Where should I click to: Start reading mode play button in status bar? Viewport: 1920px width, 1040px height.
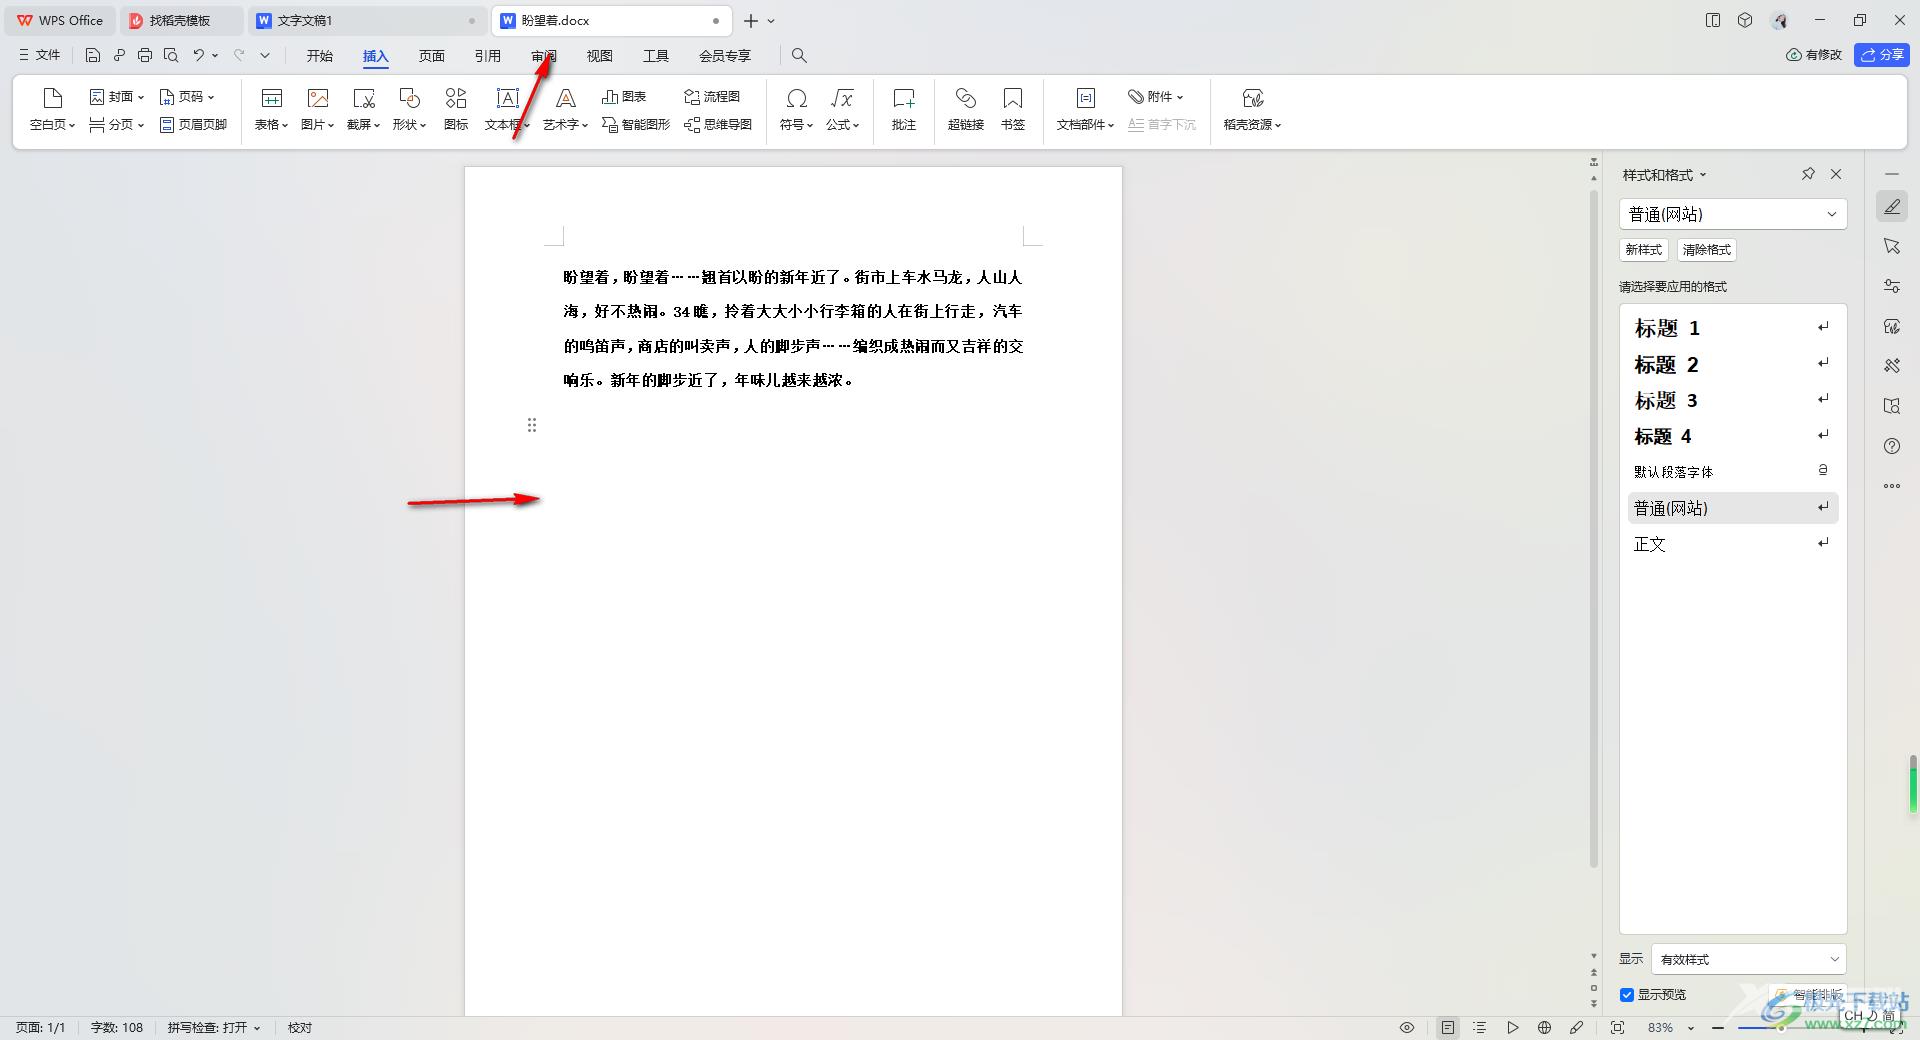(x=1513, y=1028)
